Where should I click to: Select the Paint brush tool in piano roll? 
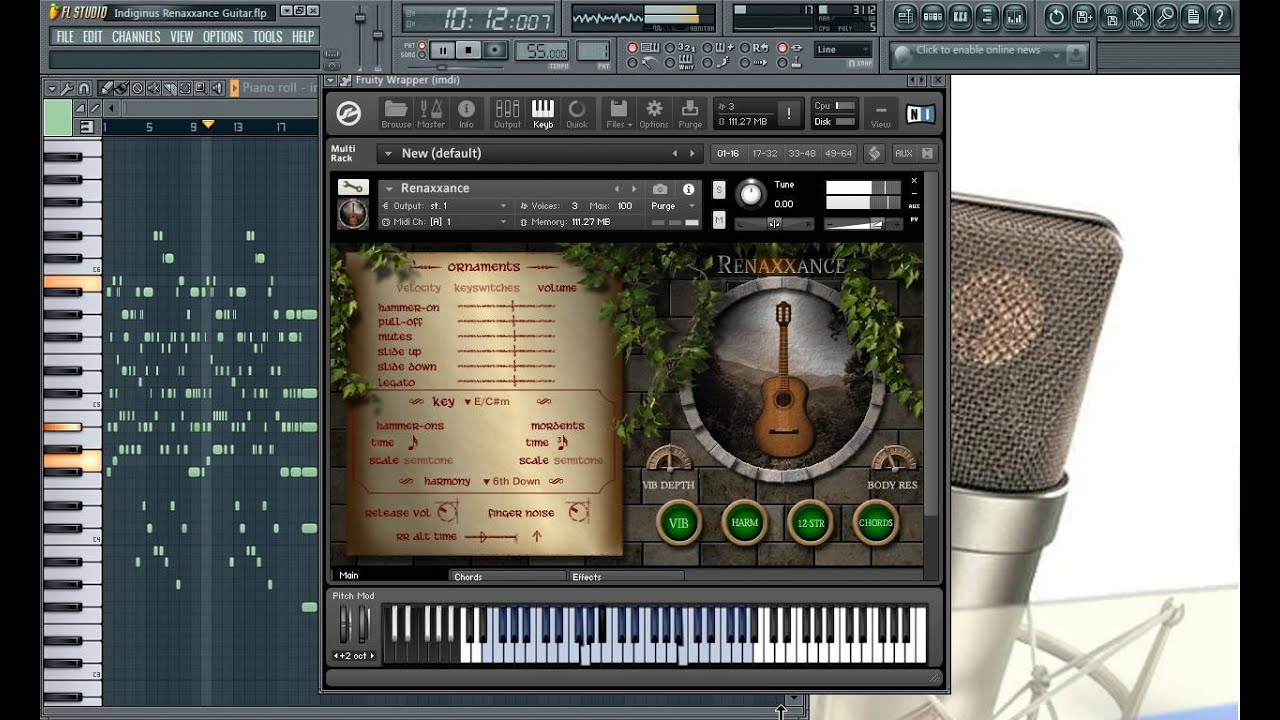click(x=120, y=88)
